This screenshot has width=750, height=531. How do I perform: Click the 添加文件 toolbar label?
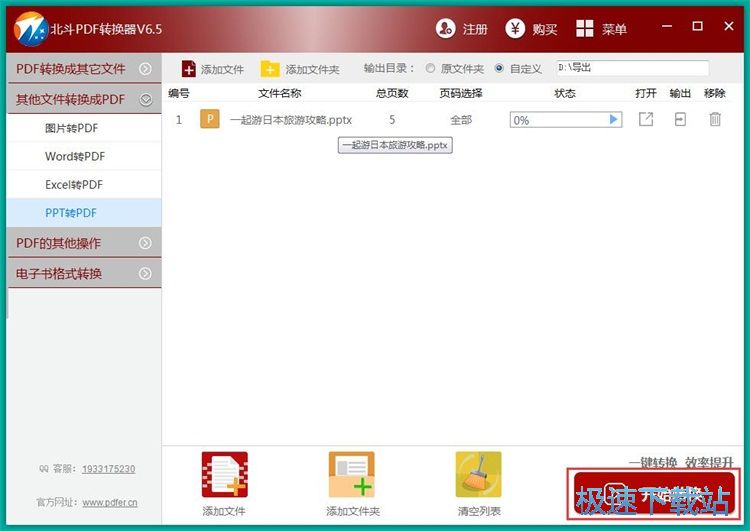pyautogui.click(x=222, y=69)
